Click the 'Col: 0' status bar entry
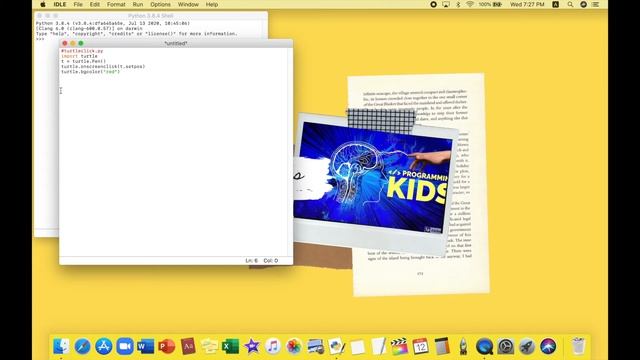Screen dimensions: 640x360 coord(271,260)
